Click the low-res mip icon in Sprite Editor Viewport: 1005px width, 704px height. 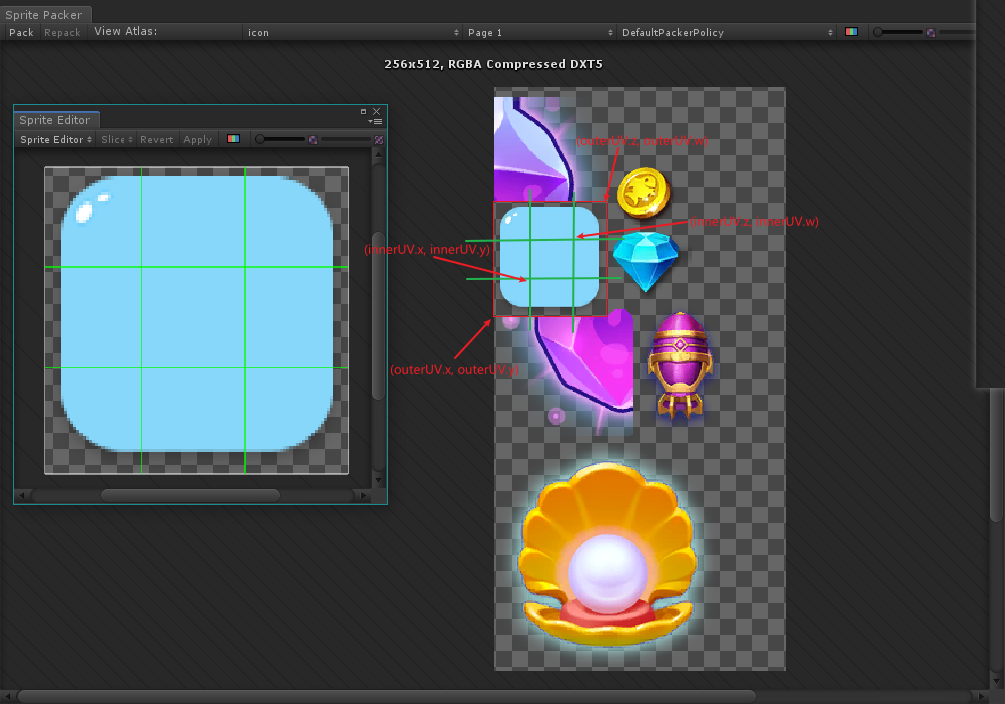[x=313, y=139]
